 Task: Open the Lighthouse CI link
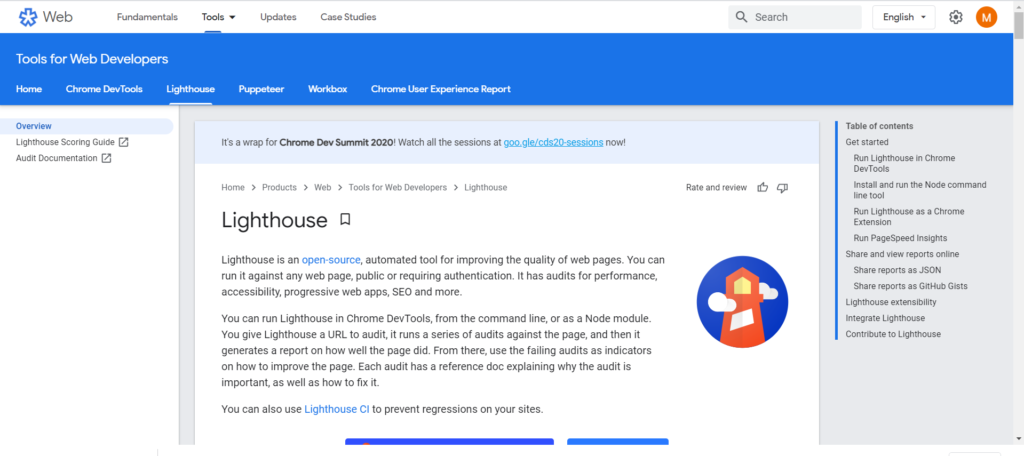[x=337, y=410]
